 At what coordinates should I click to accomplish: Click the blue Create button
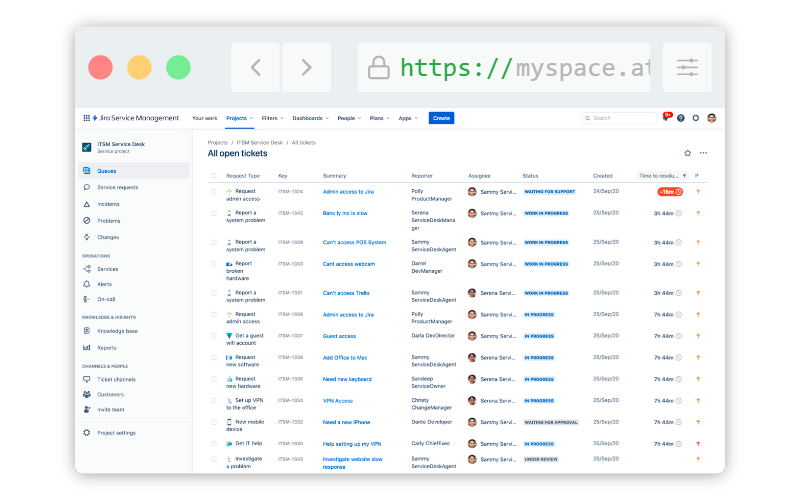pyautogui.click(x=441, y=118)
